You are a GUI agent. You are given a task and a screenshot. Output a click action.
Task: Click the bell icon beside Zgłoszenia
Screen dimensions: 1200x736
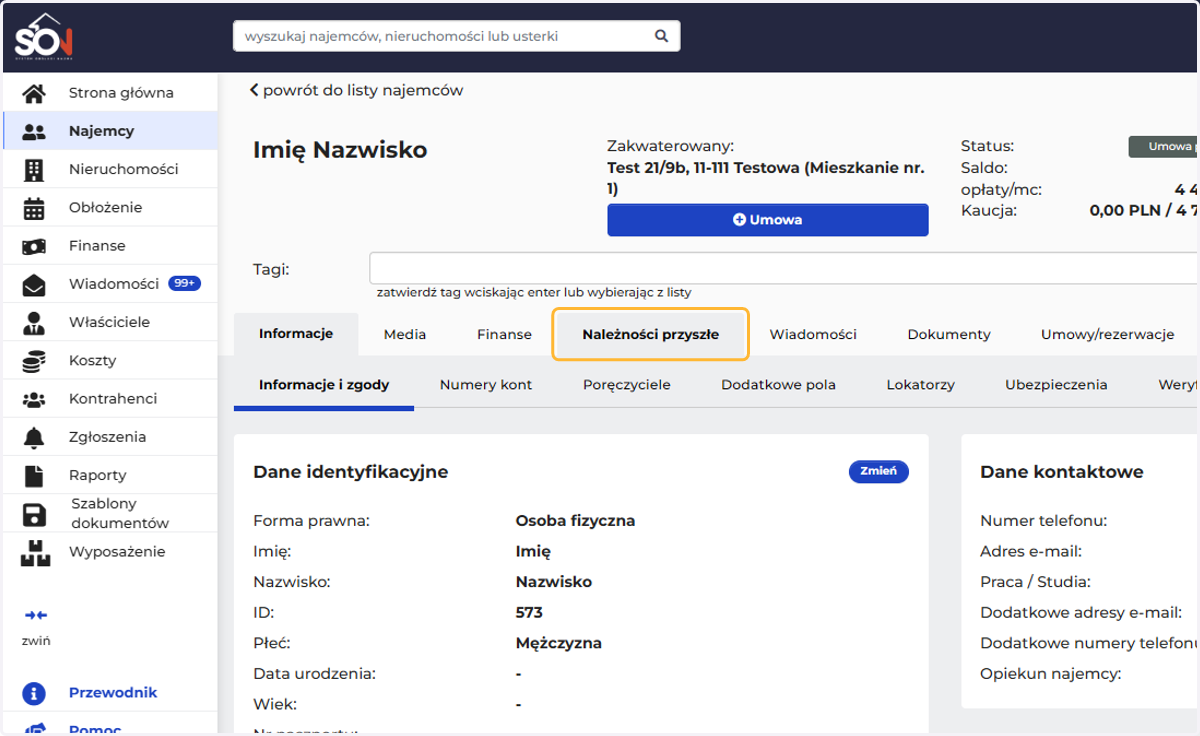(34, 437)
